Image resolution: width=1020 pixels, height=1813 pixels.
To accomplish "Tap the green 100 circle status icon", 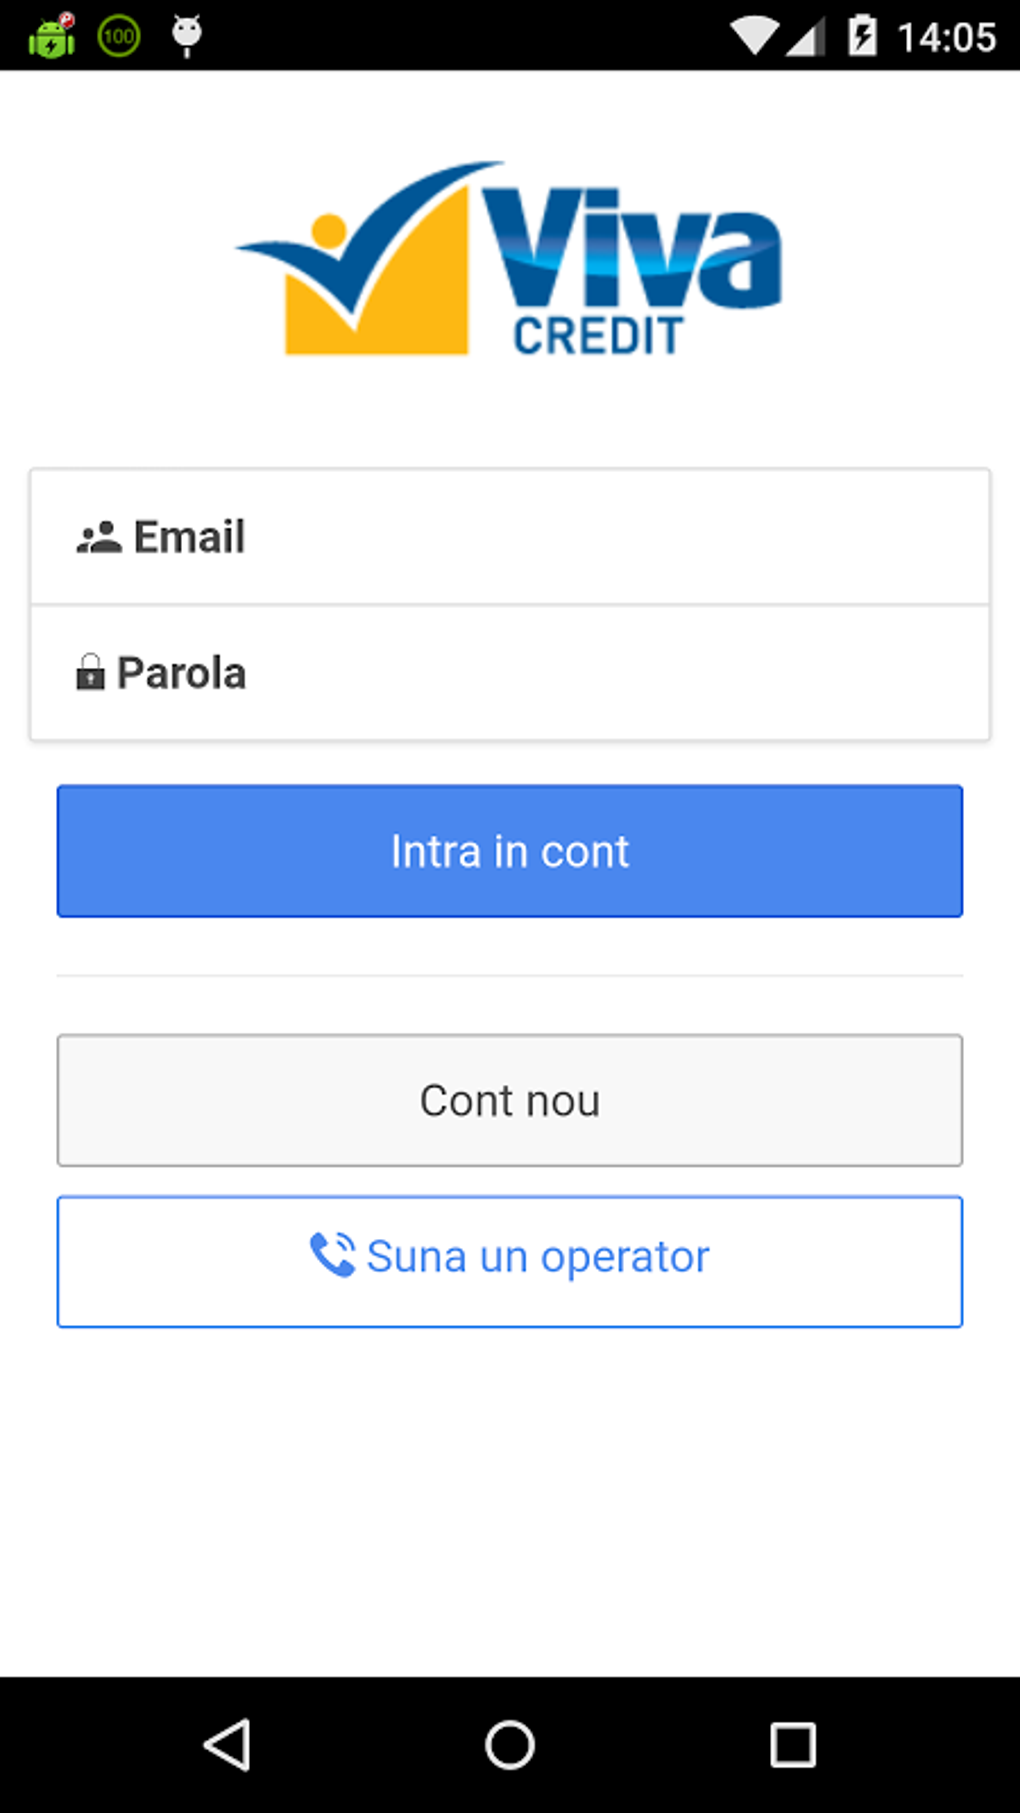I will tap(119, 37).
